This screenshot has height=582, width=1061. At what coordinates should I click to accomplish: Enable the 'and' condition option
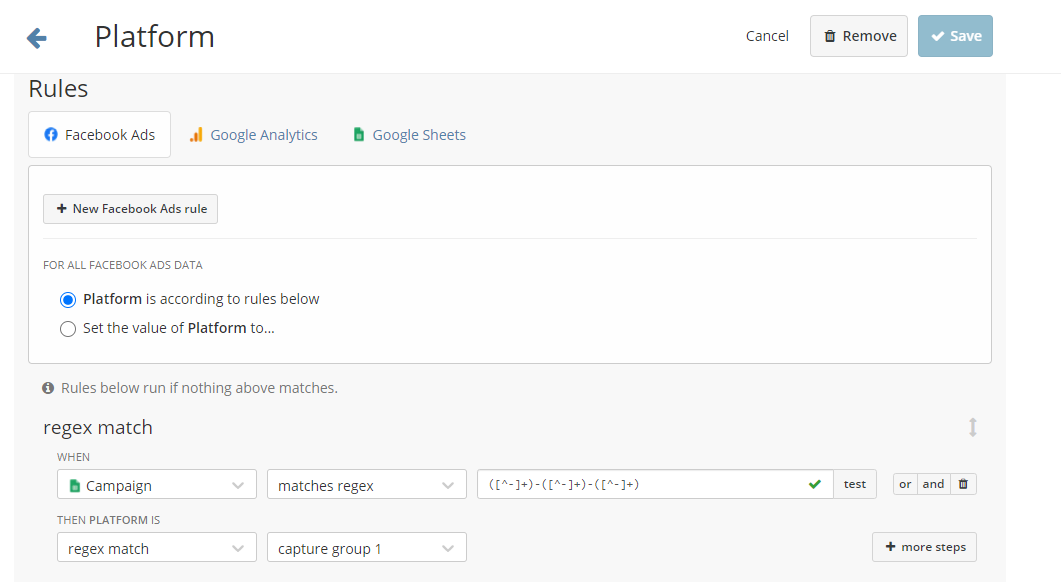click(933, 483)
